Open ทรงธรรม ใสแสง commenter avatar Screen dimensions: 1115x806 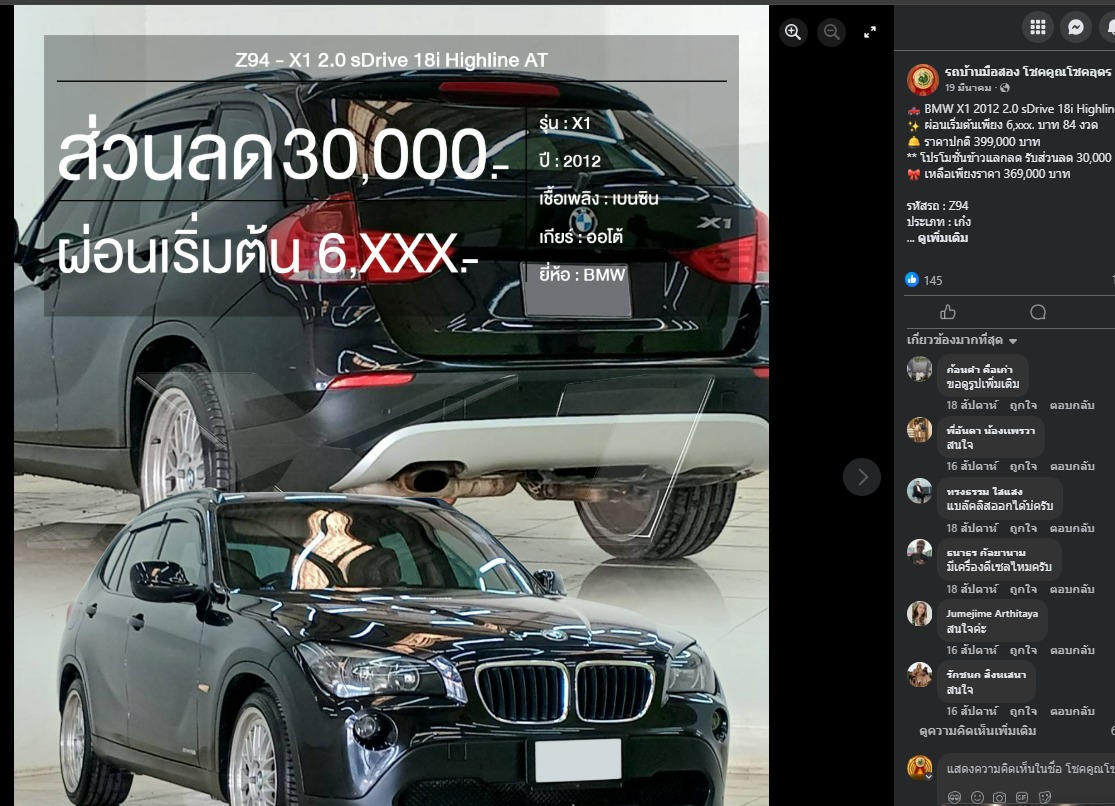[x=919, y=491]
